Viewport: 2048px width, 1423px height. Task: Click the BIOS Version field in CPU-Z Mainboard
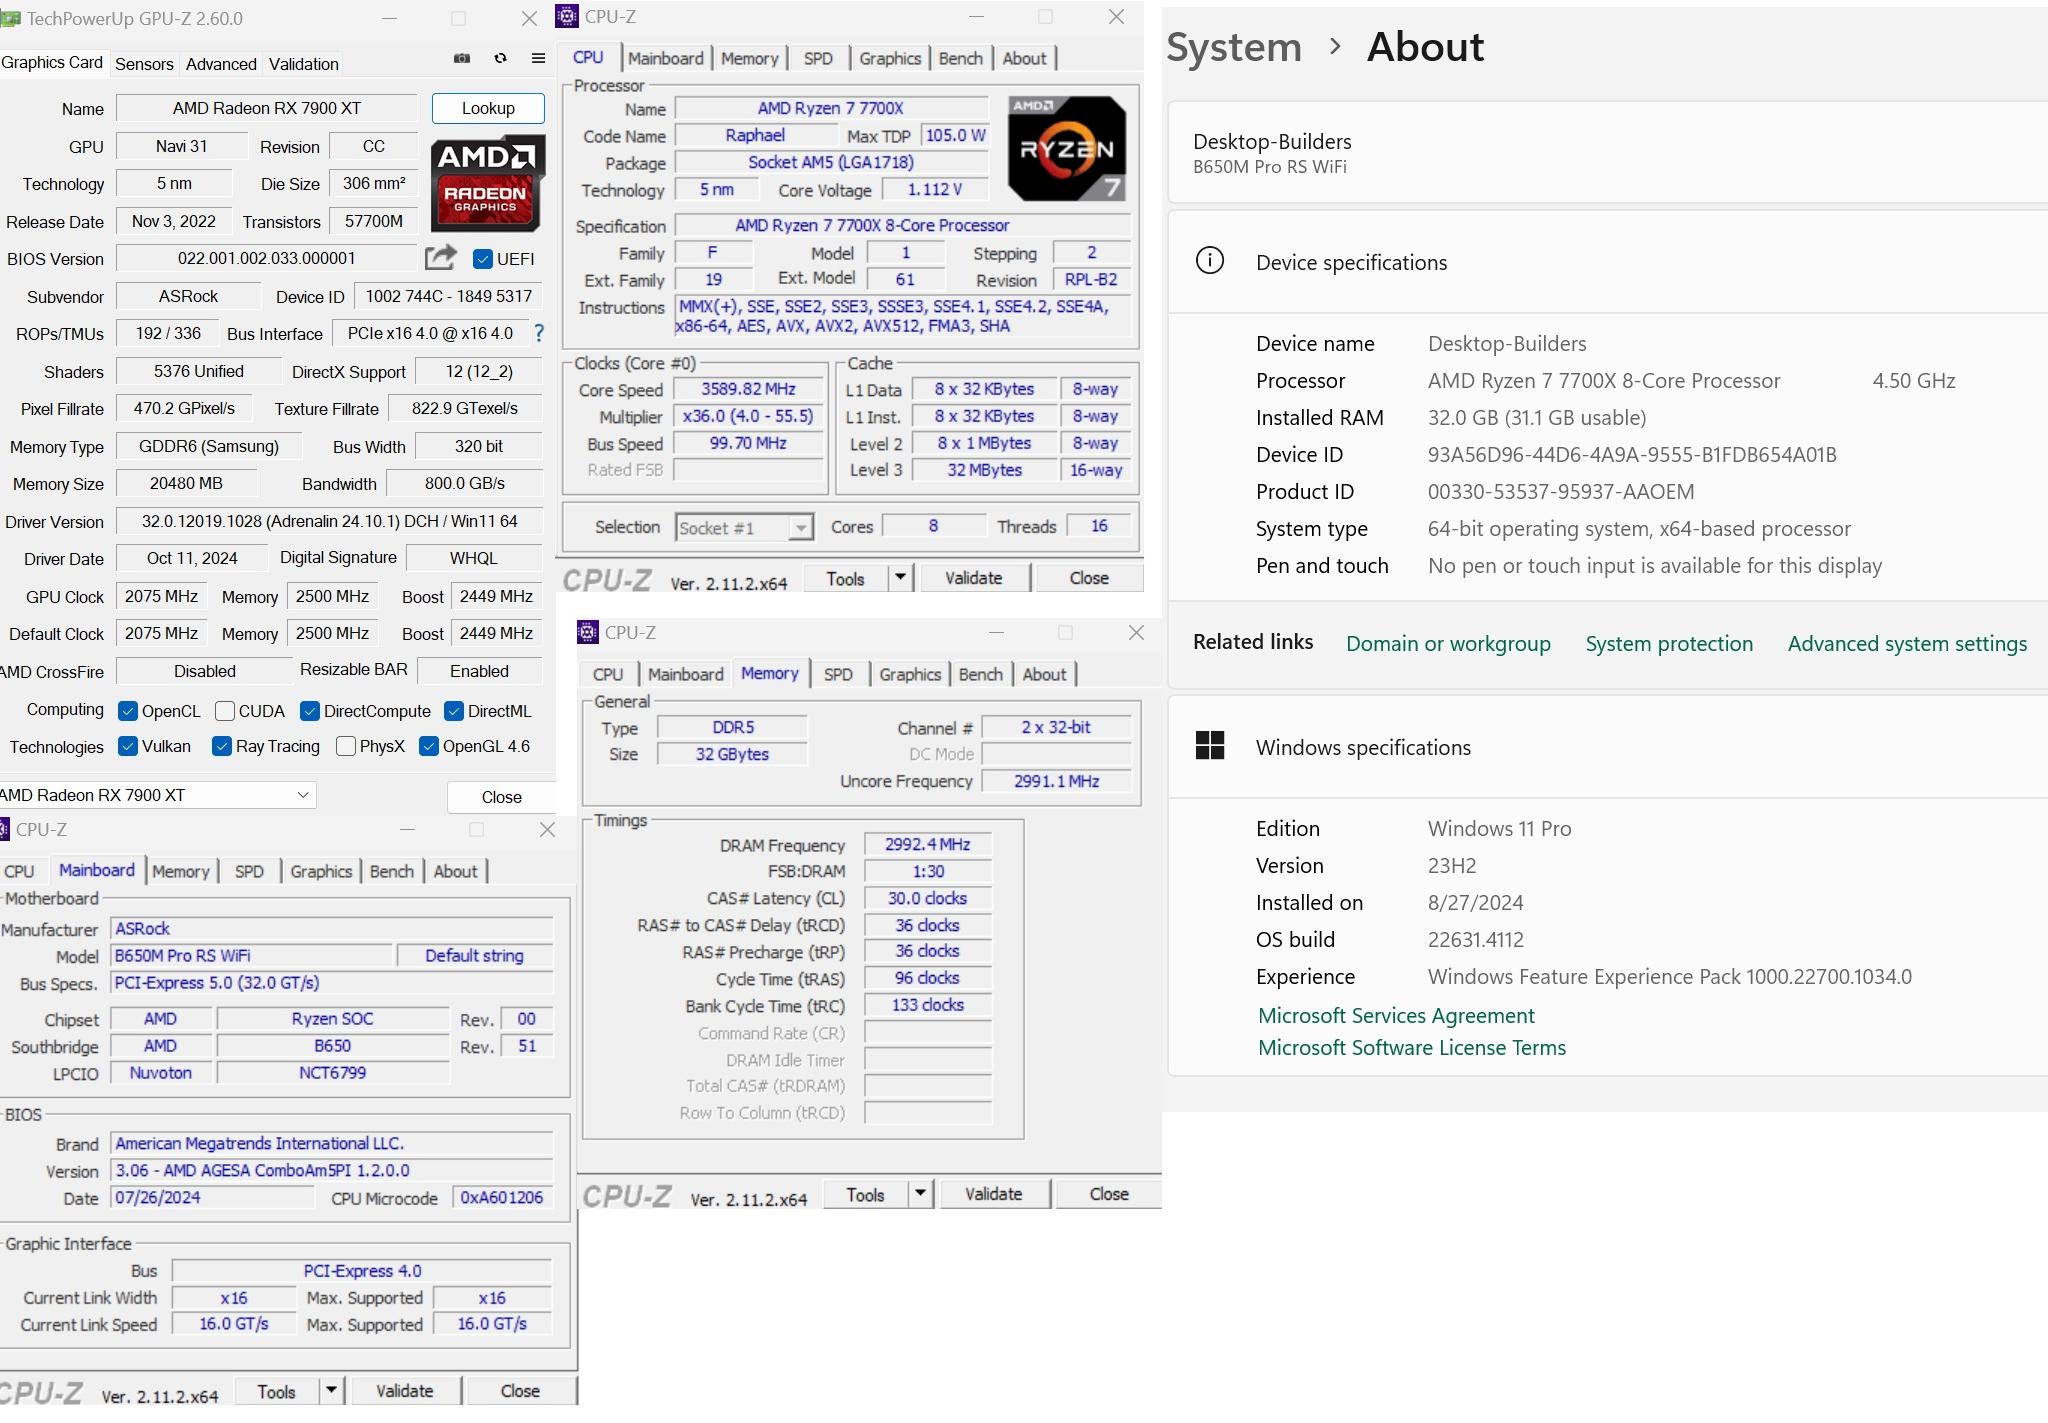[331, 1170]
